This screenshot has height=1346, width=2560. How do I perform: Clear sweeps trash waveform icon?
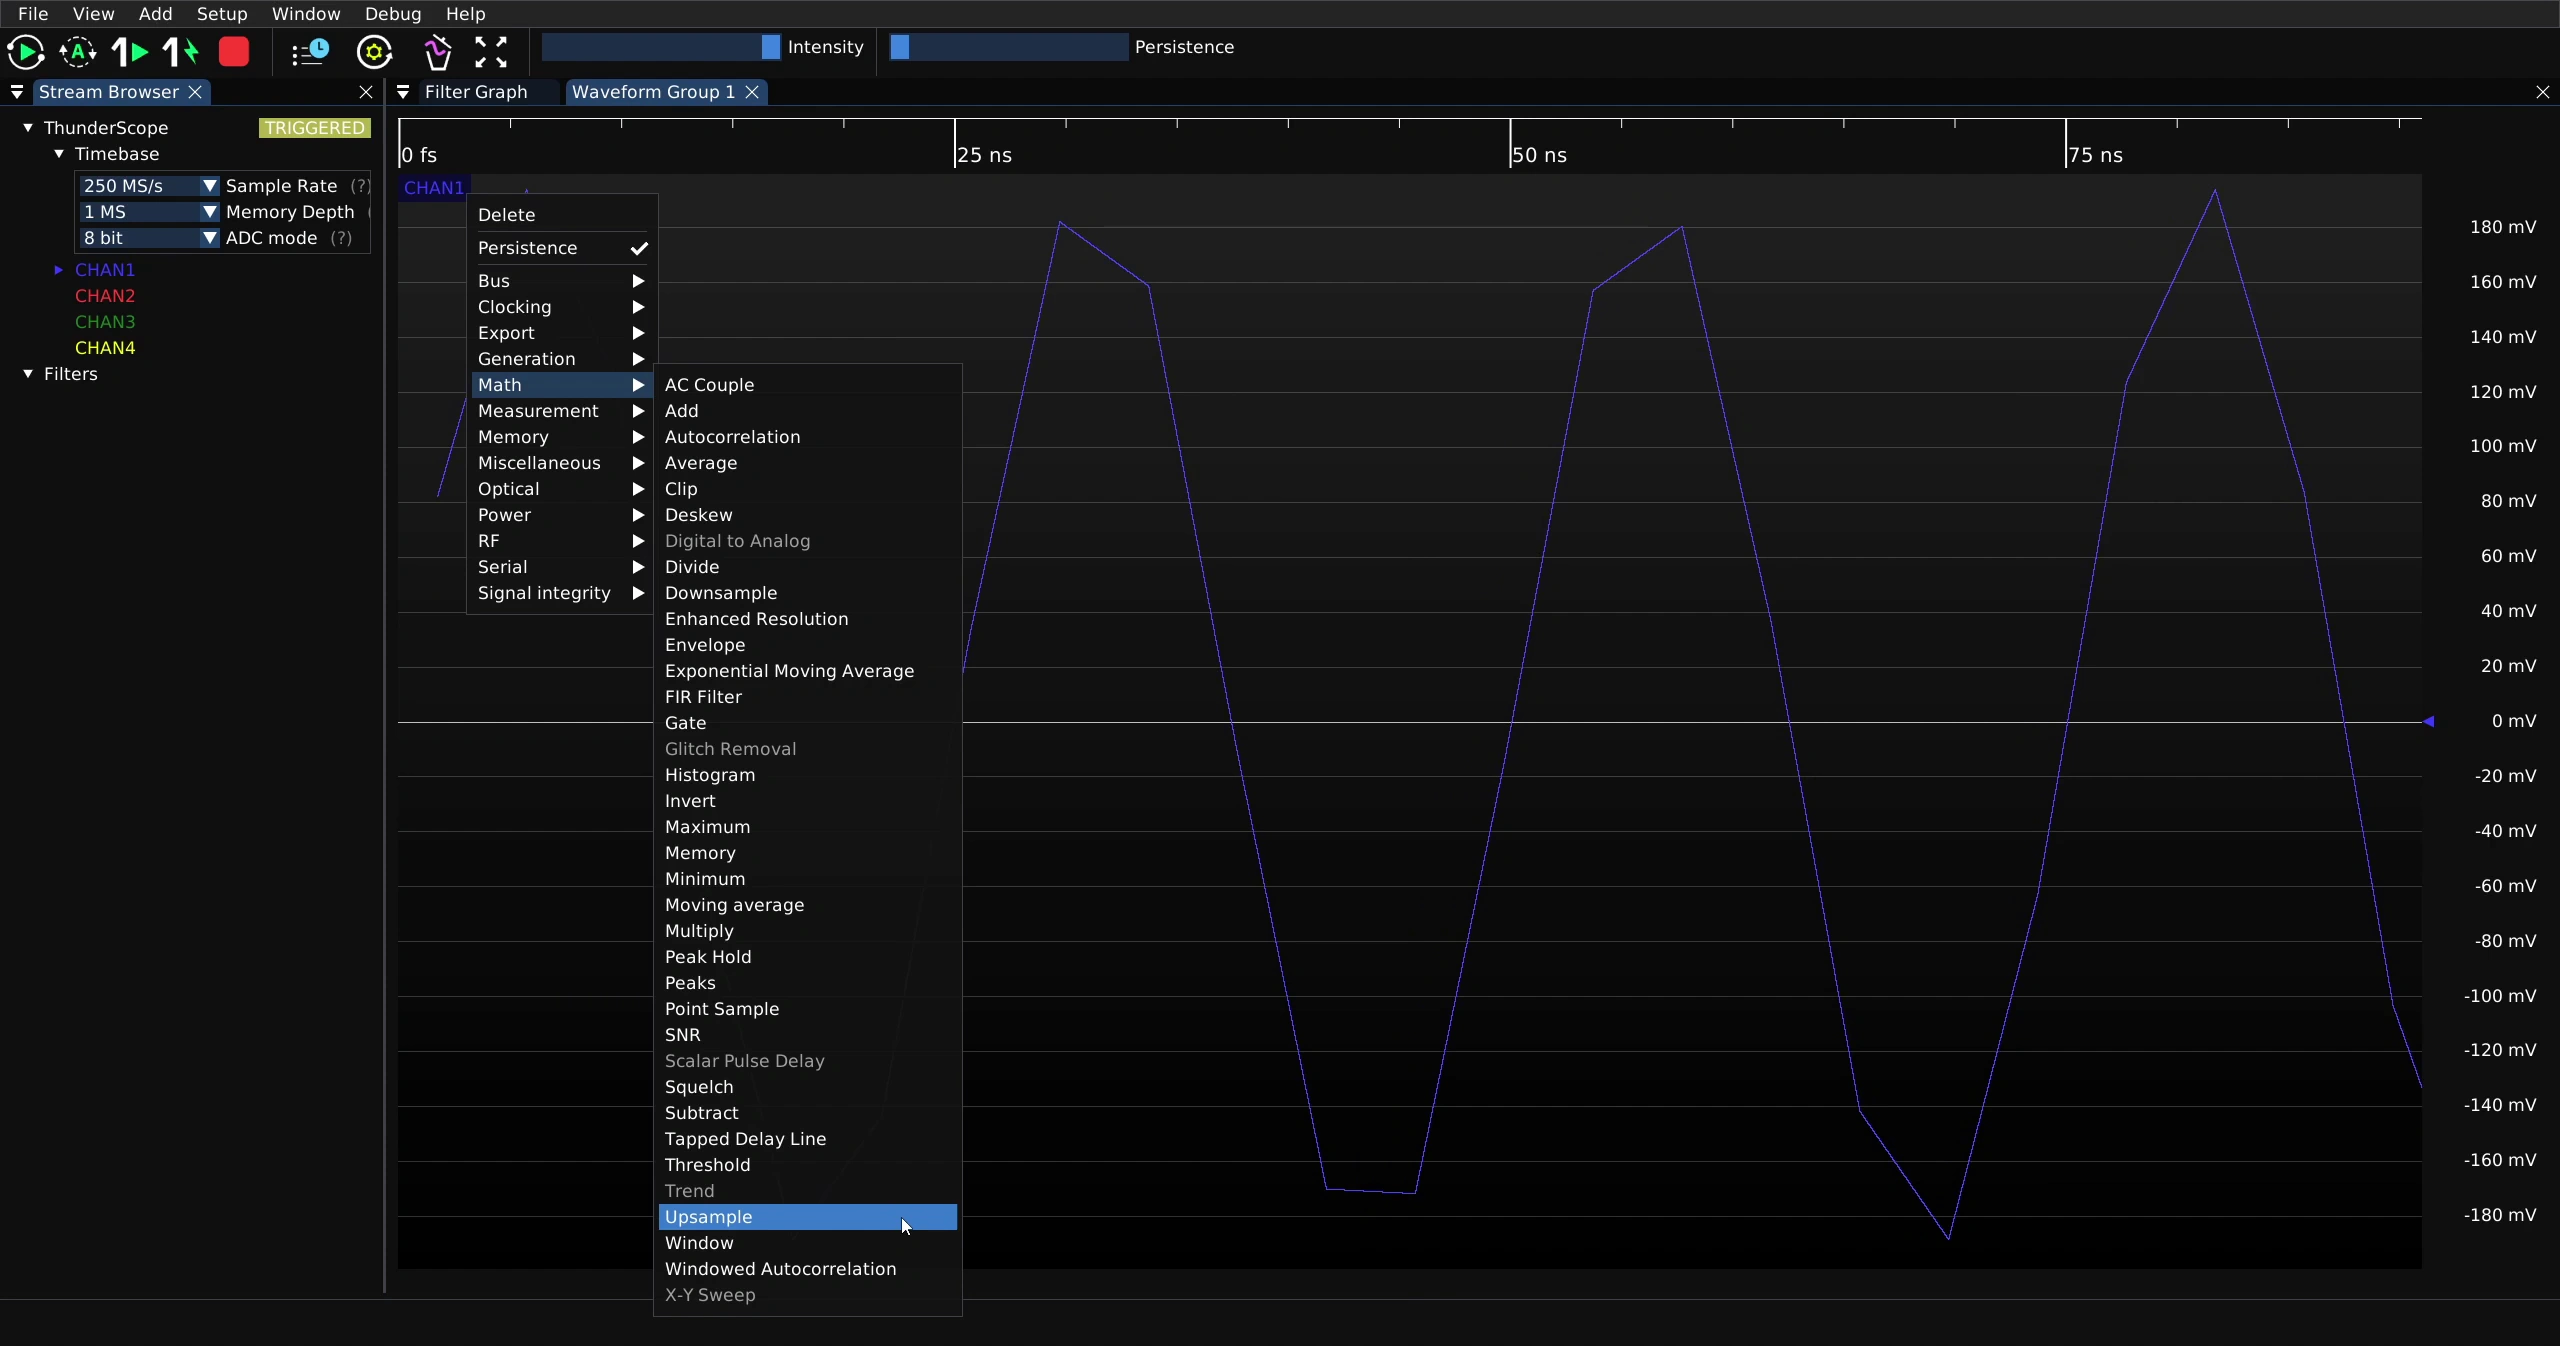437,51
